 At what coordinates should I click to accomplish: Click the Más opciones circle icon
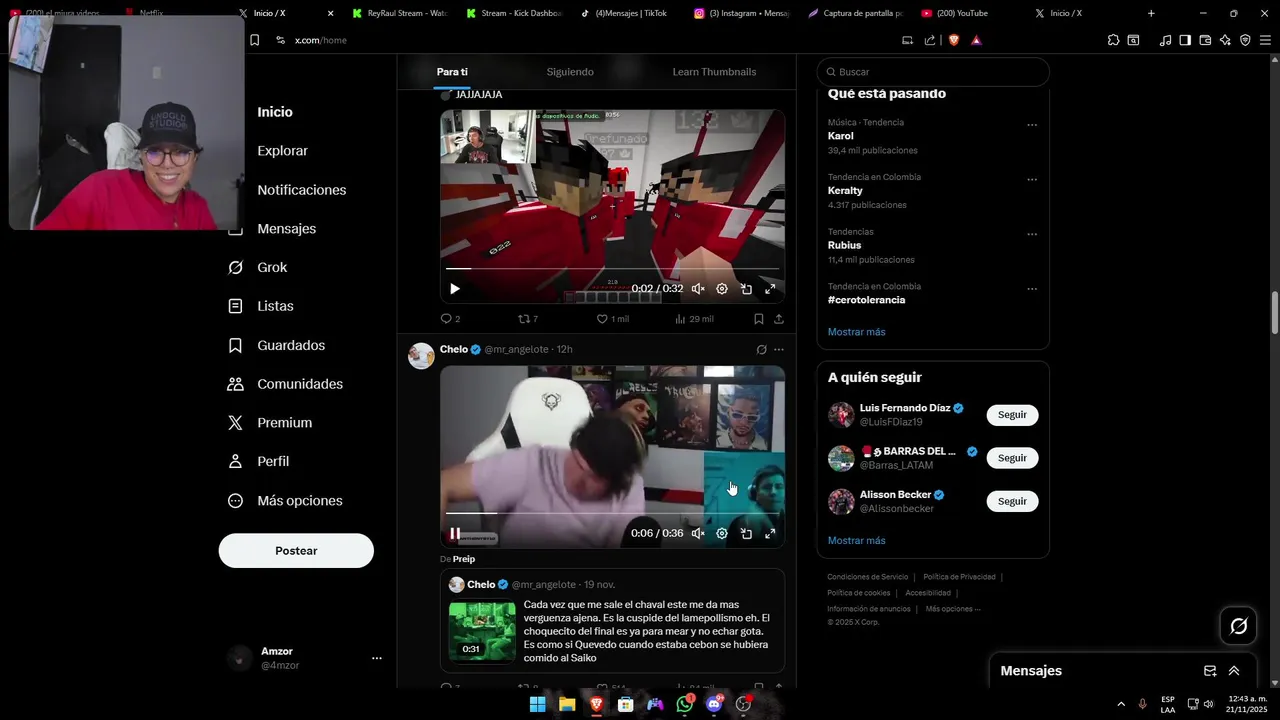click(x=236, y=500)
